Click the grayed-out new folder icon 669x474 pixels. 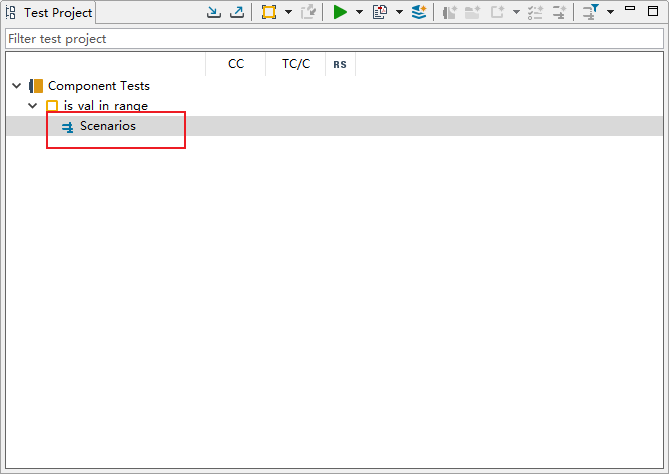coord(473,12)
